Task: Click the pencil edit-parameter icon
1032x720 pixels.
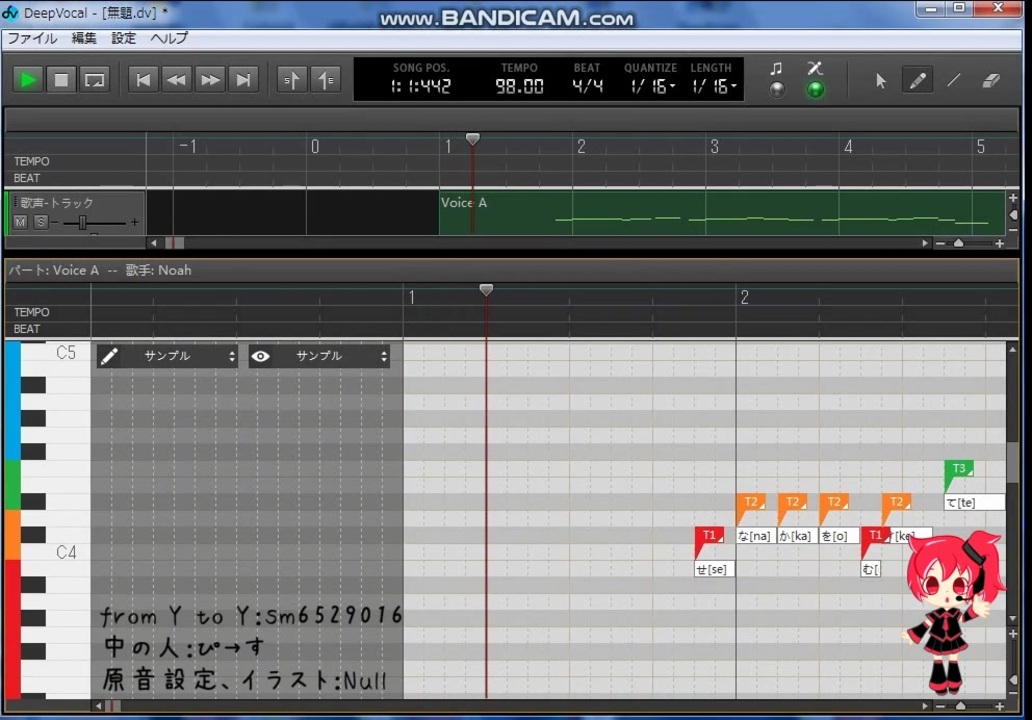Action: [109, 356]
